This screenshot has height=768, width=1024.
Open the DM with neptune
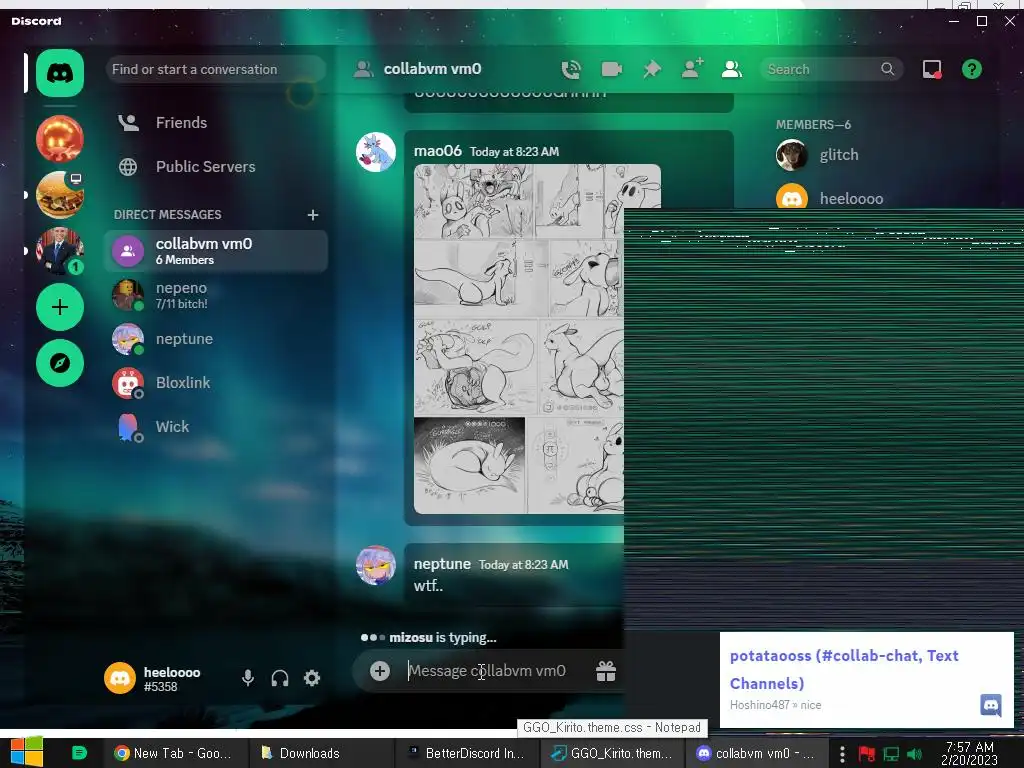pos(216,339)
